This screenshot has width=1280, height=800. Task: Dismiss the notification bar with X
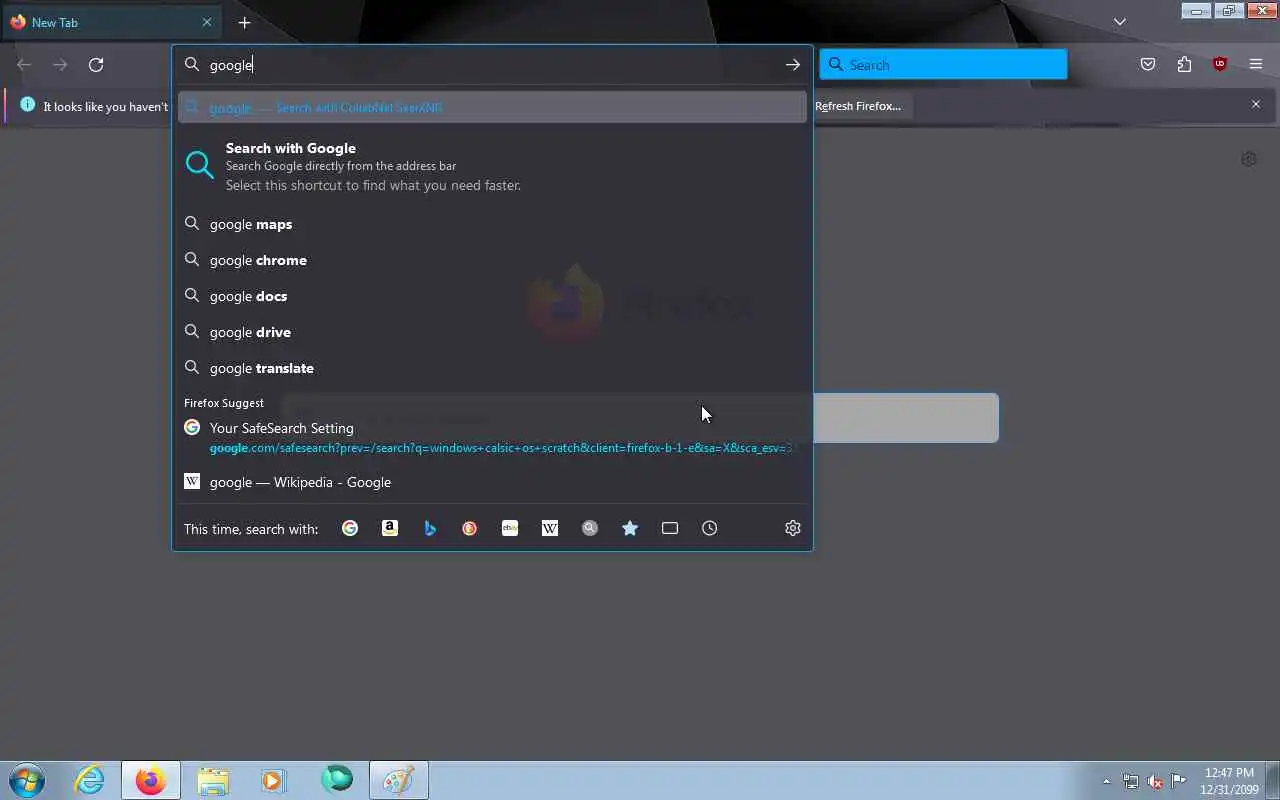click(1256, 104)
